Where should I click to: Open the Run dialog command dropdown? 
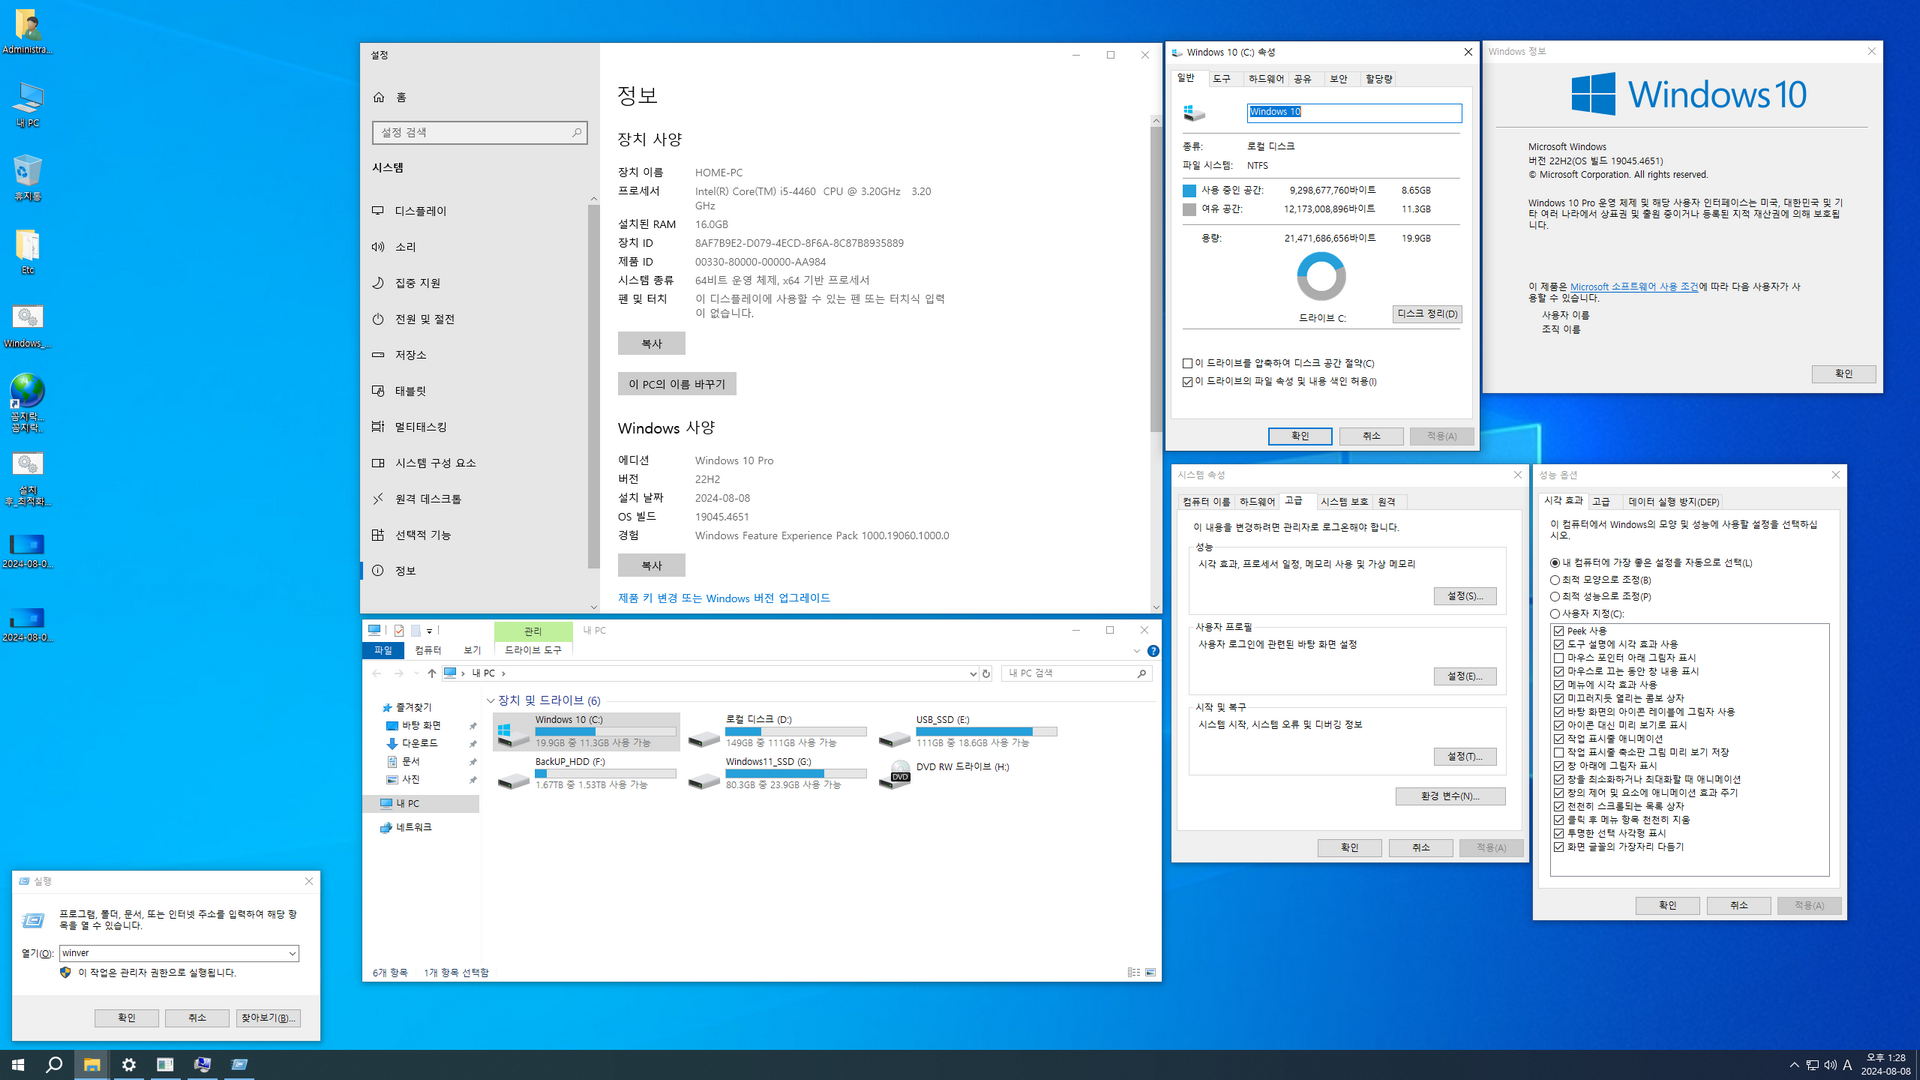(292, 954)
